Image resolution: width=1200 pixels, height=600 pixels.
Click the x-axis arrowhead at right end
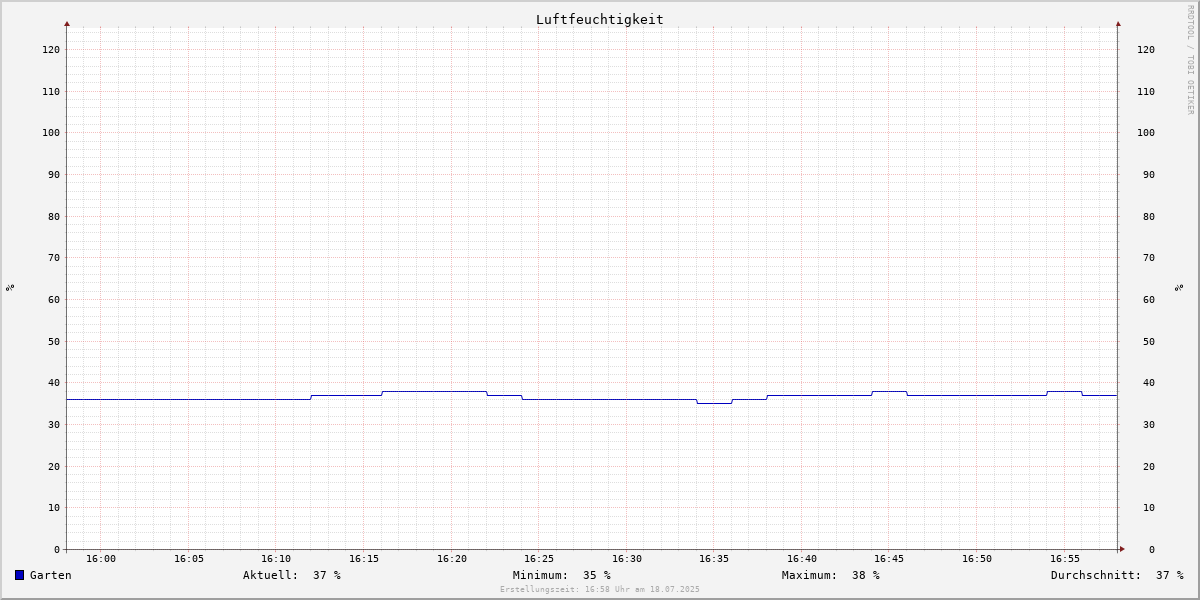click(x=1122, y=549)
